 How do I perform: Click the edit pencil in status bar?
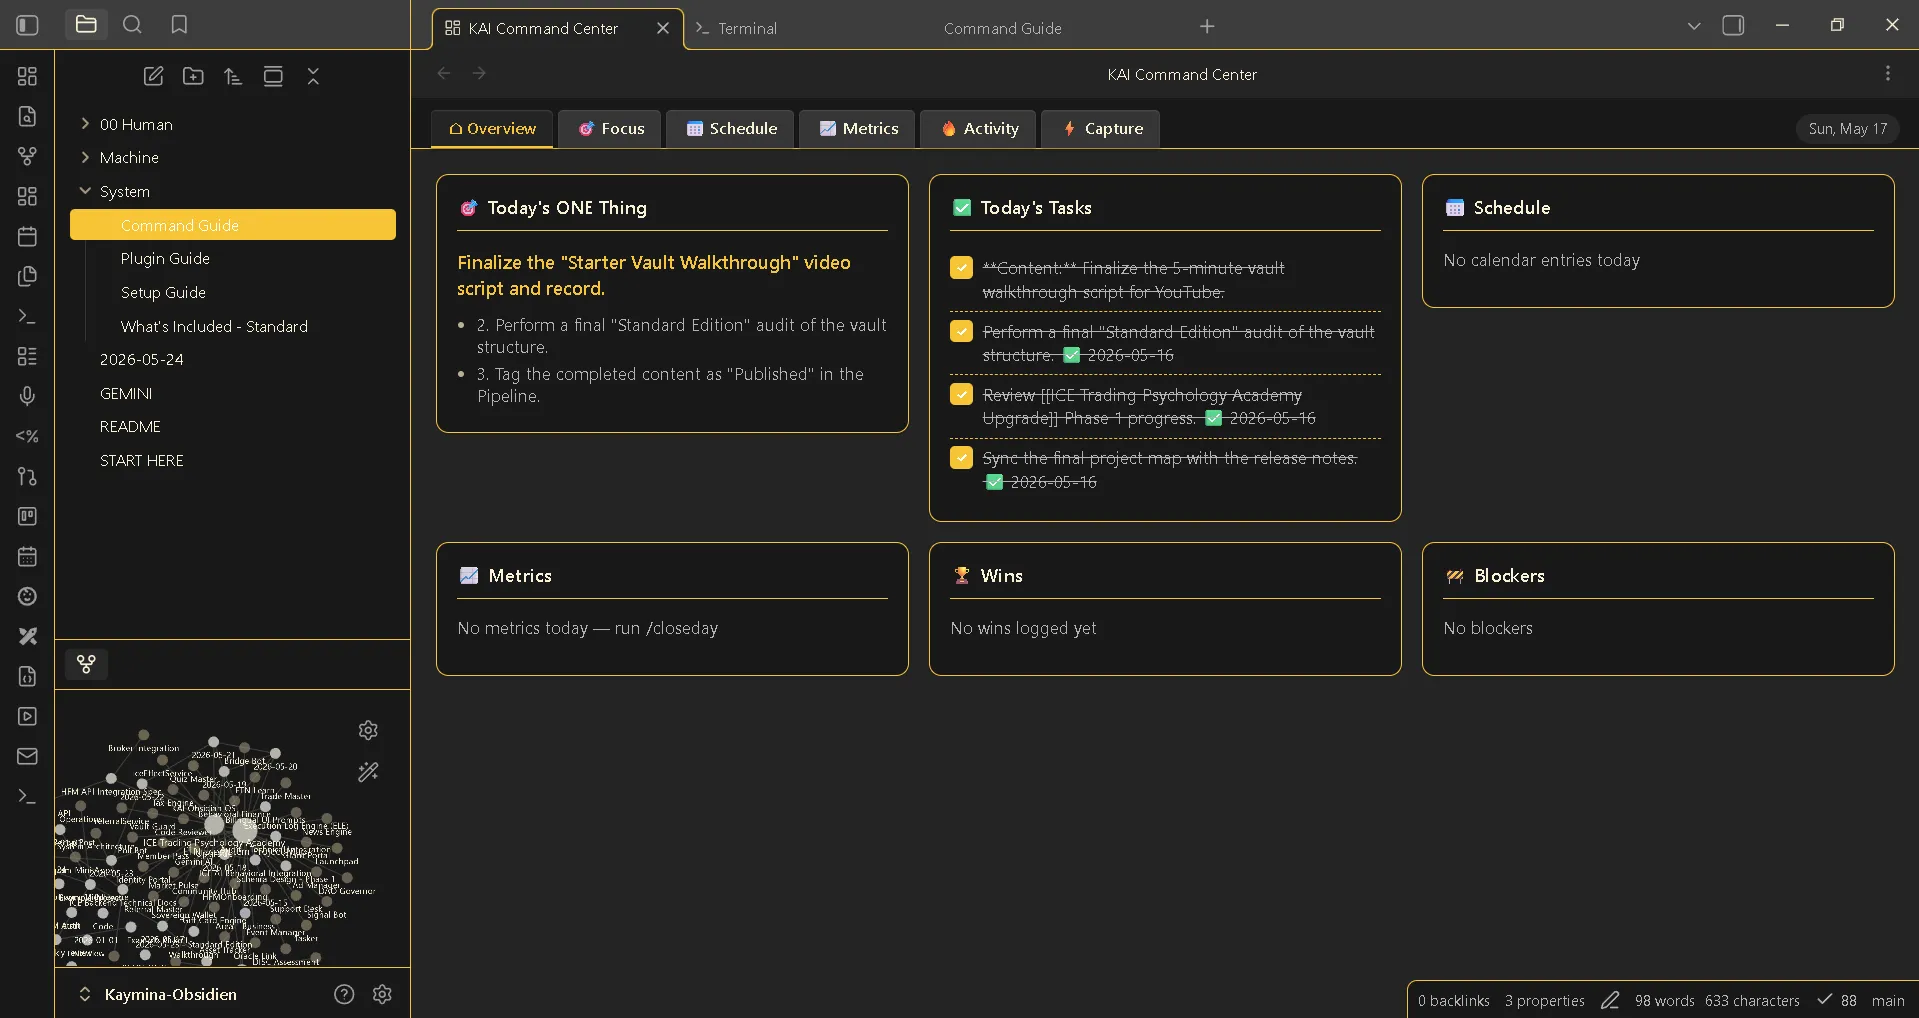tap(1609, 1001)
